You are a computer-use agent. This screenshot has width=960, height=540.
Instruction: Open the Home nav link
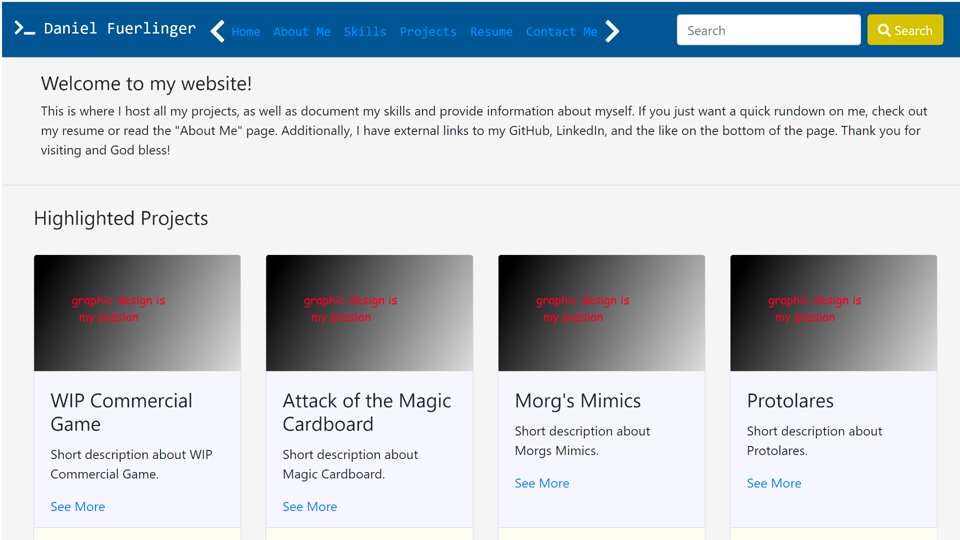tap(246, 32)
